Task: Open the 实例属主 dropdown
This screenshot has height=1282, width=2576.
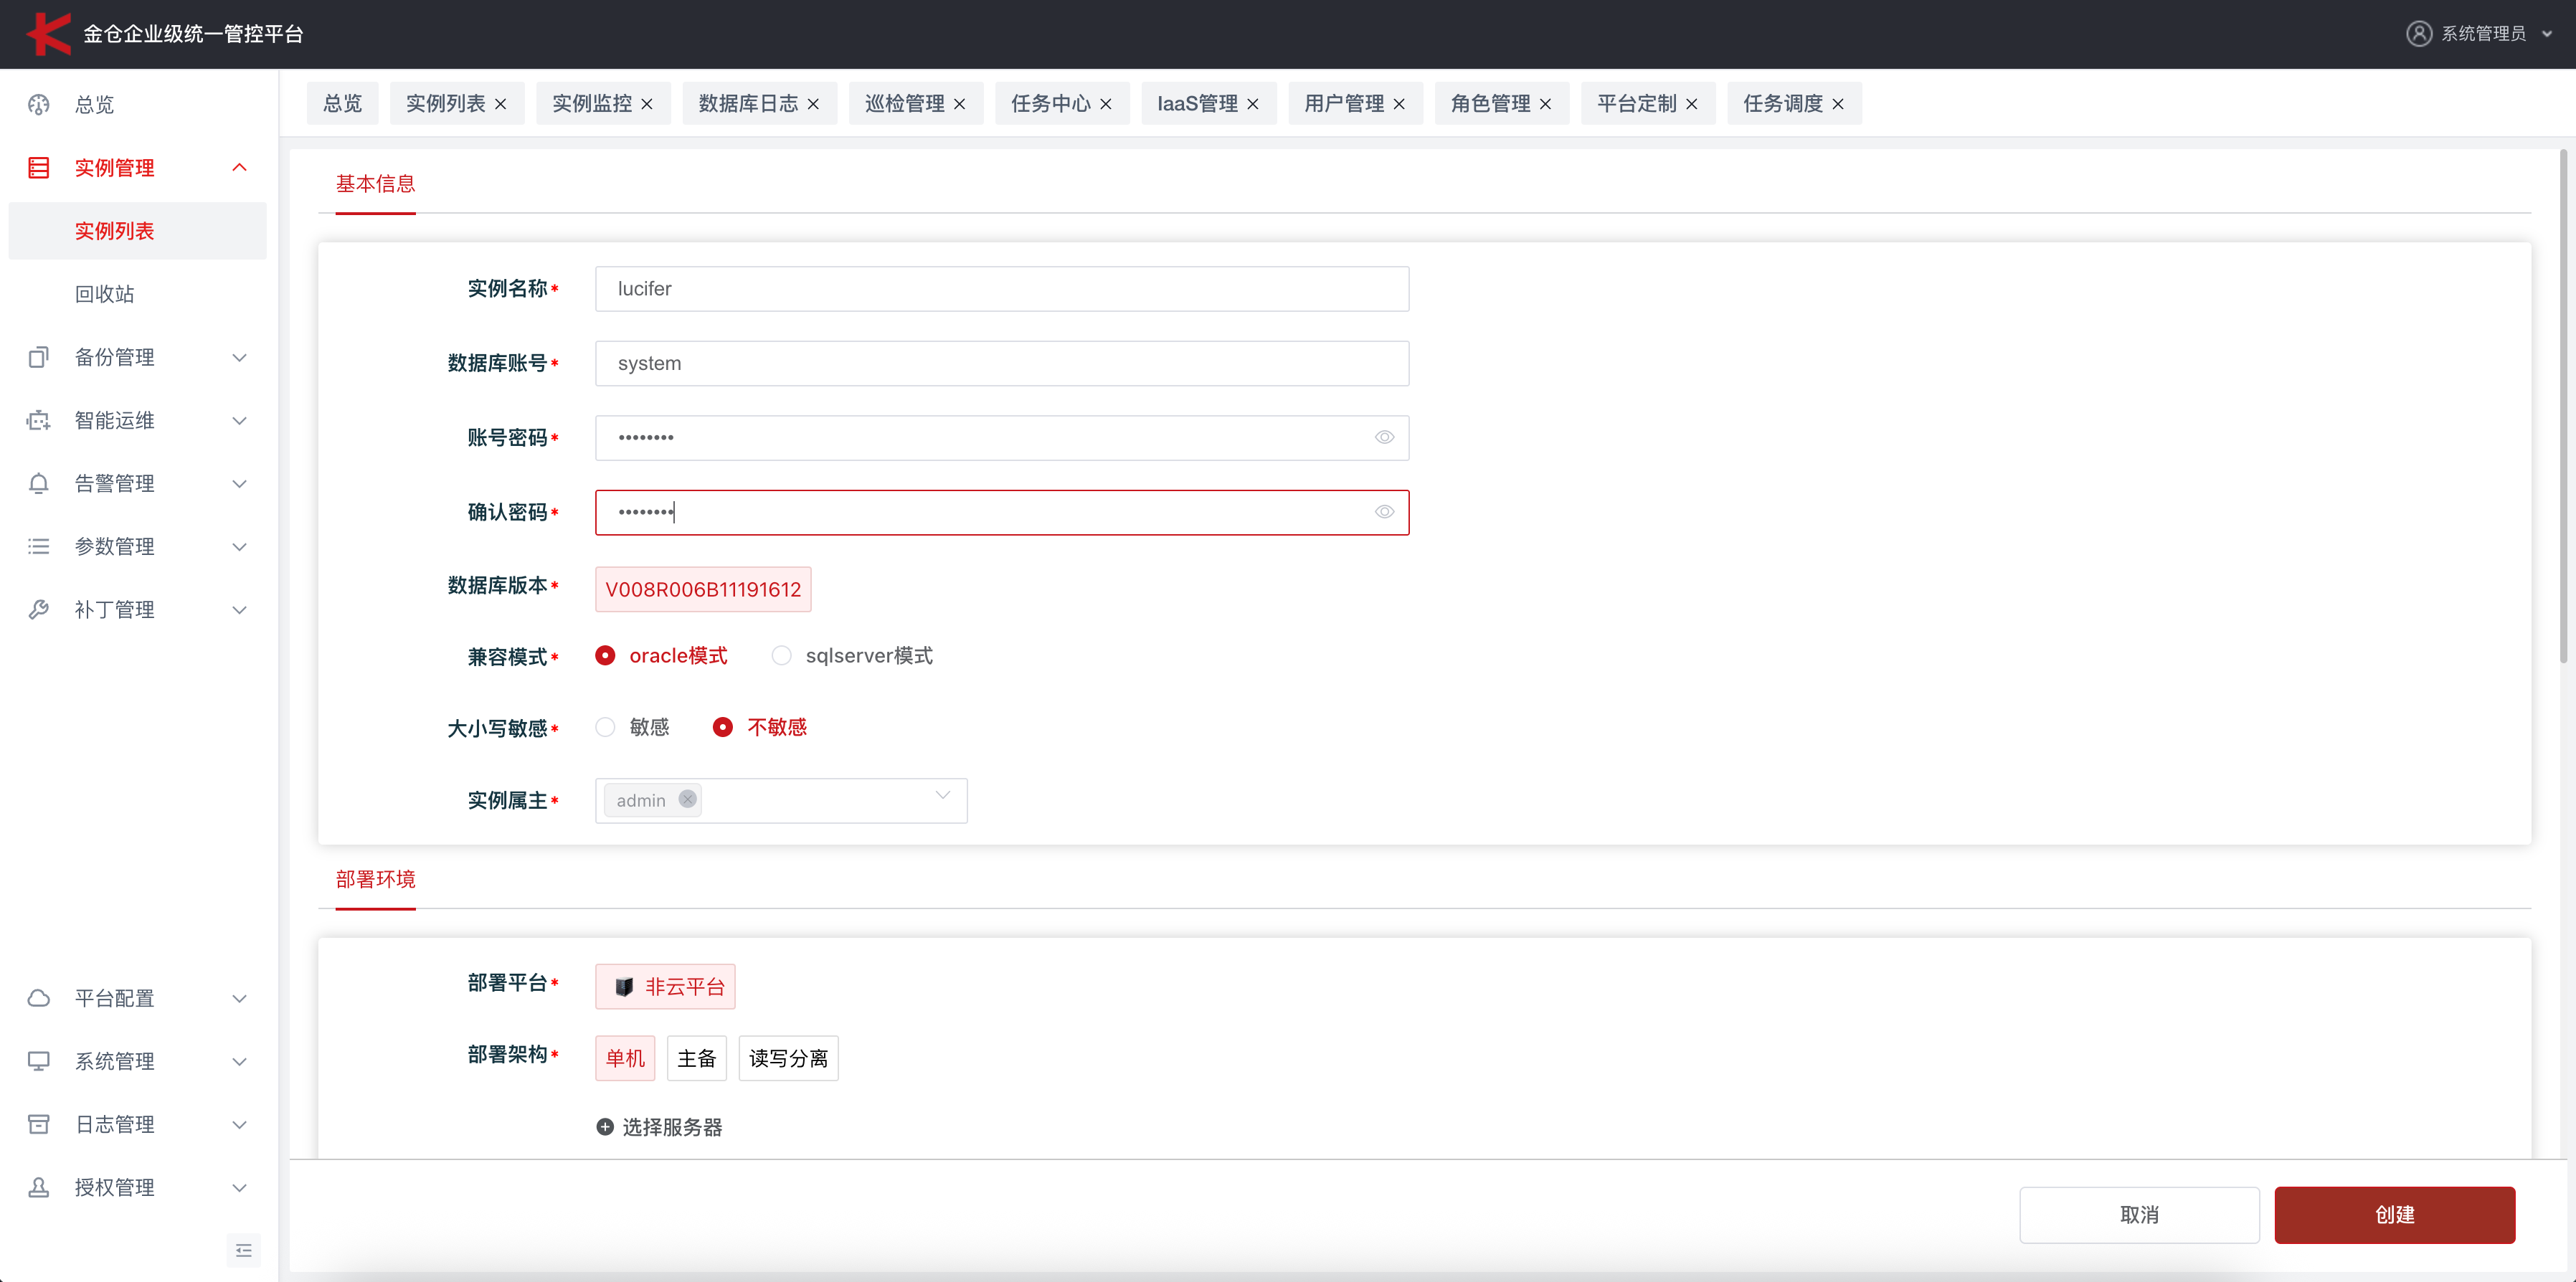Action: coord(941,796)
